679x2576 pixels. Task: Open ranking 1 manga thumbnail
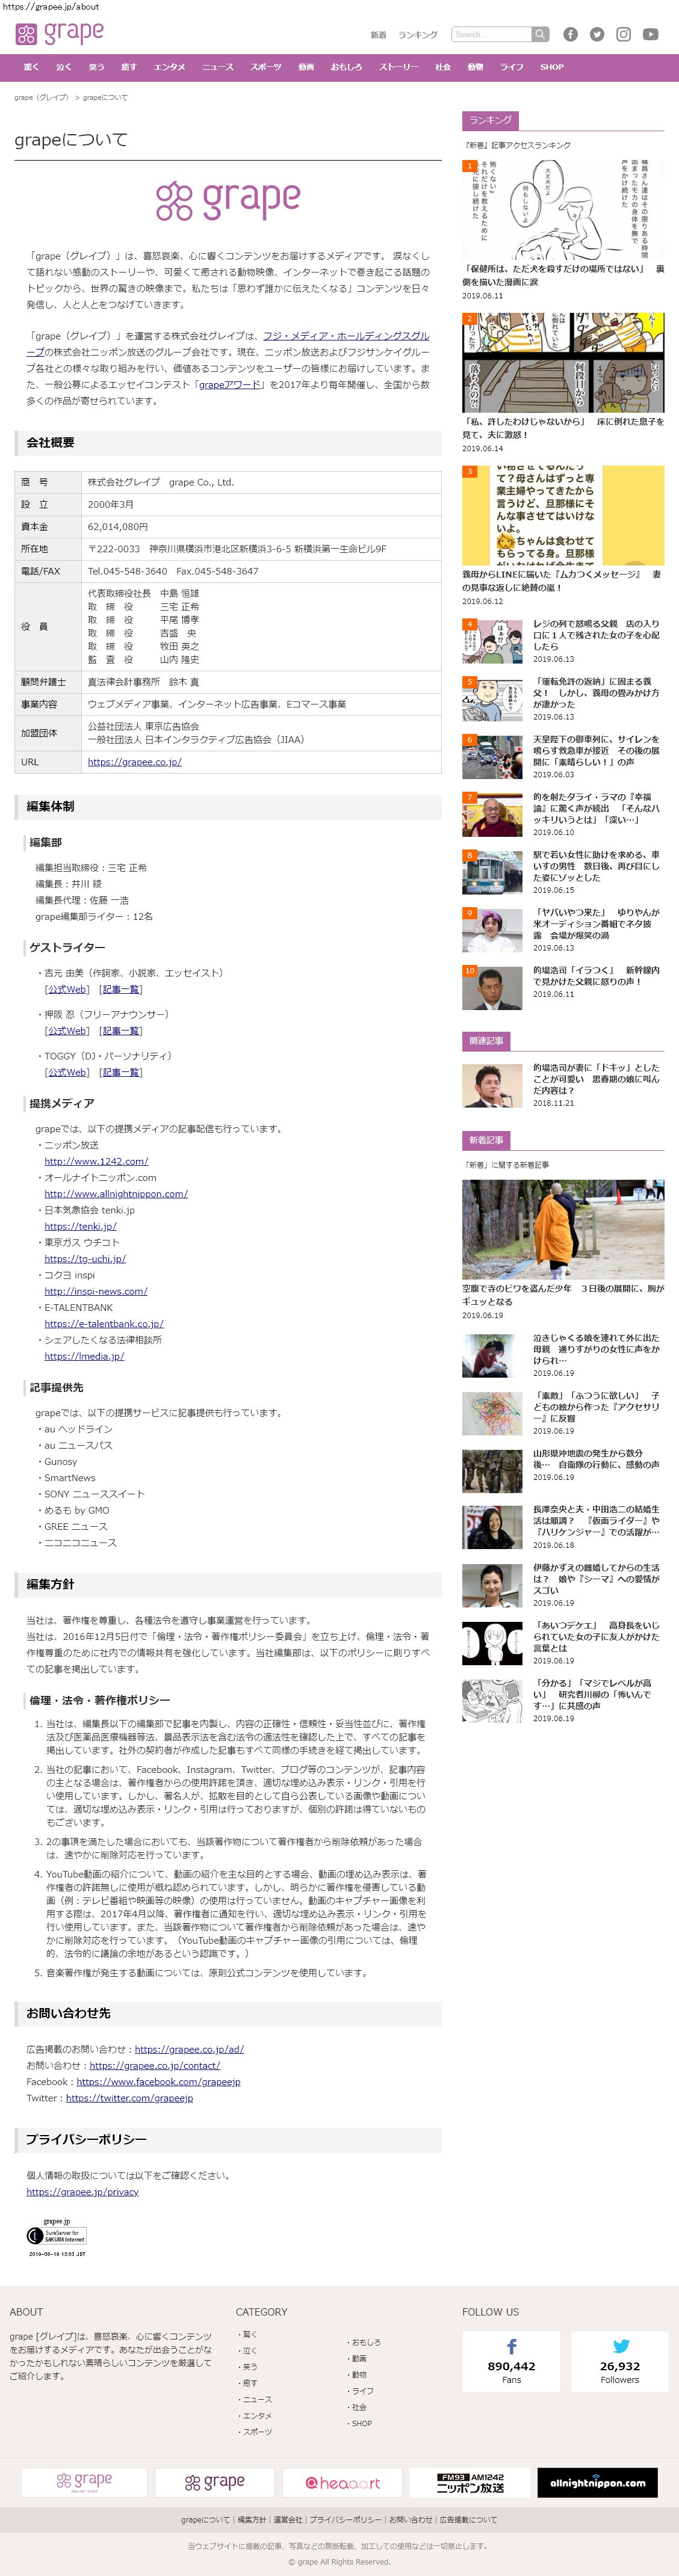coord(563,210)
